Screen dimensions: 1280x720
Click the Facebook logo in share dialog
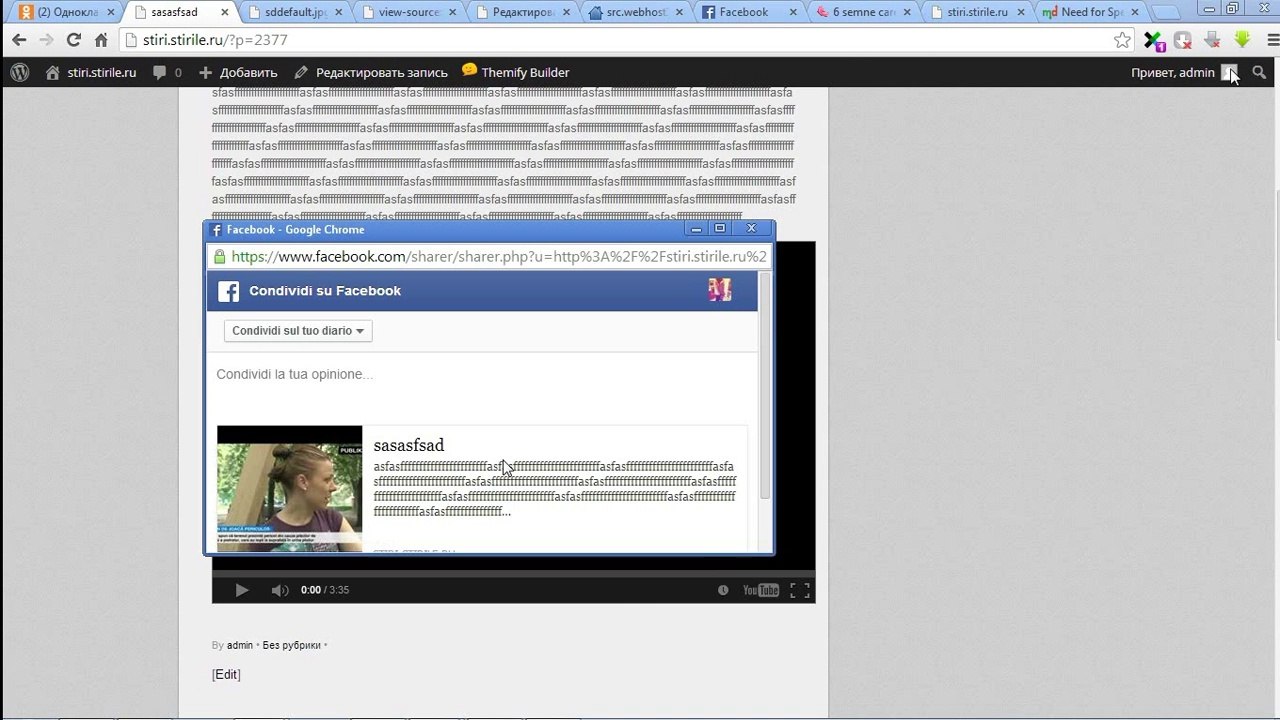(x=229, y=291)
